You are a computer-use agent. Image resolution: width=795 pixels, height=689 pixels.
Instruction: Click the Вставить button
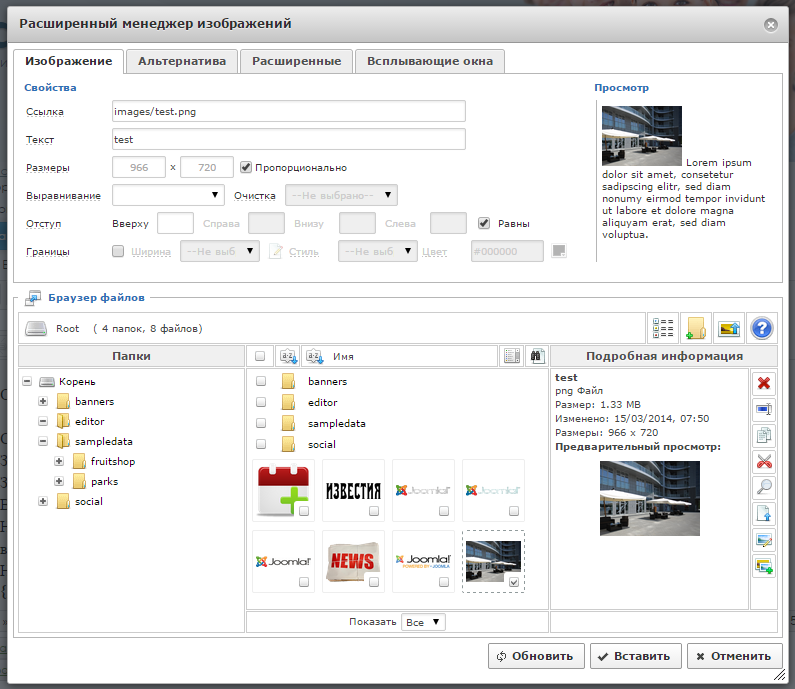634,656
